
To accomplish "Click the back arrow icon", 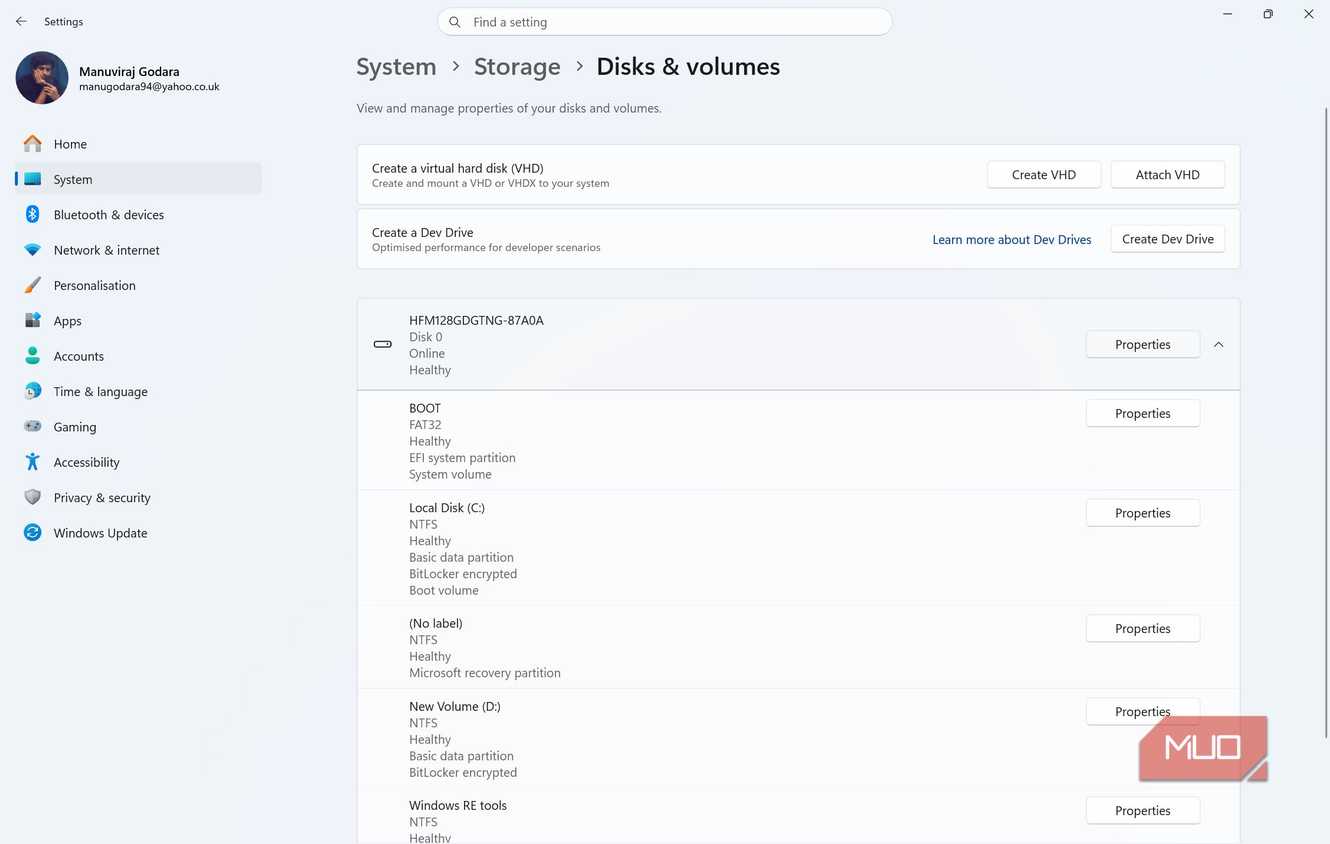I will [21, 21].
